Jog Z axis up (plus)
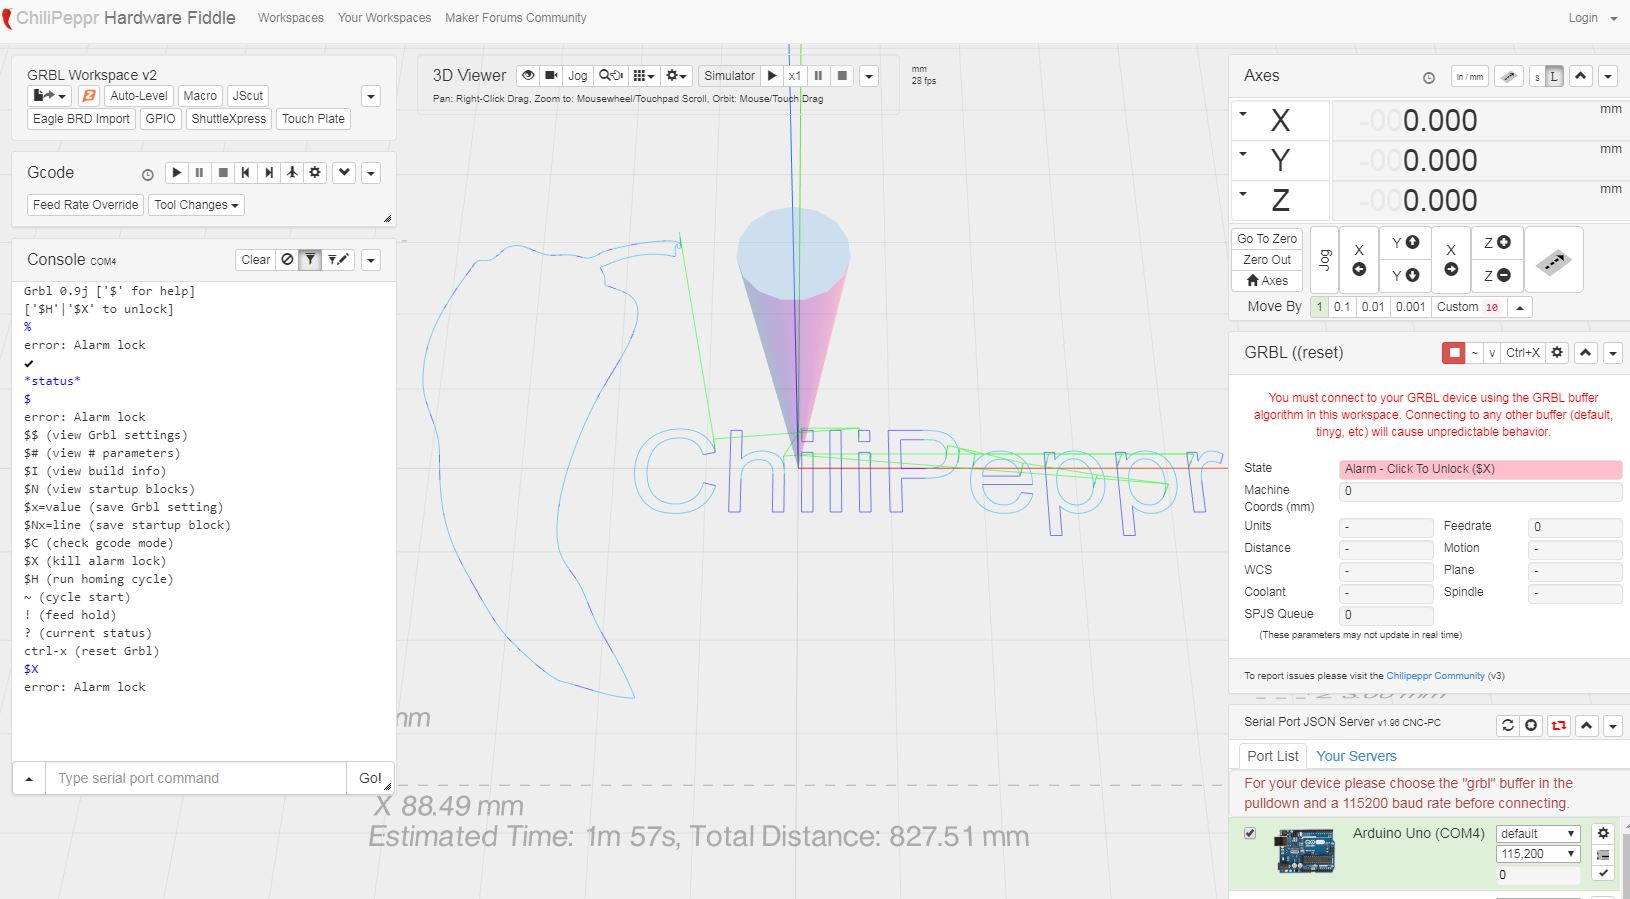The height and width of the screenshot is (899, 1630). (x=1497, y=243)
